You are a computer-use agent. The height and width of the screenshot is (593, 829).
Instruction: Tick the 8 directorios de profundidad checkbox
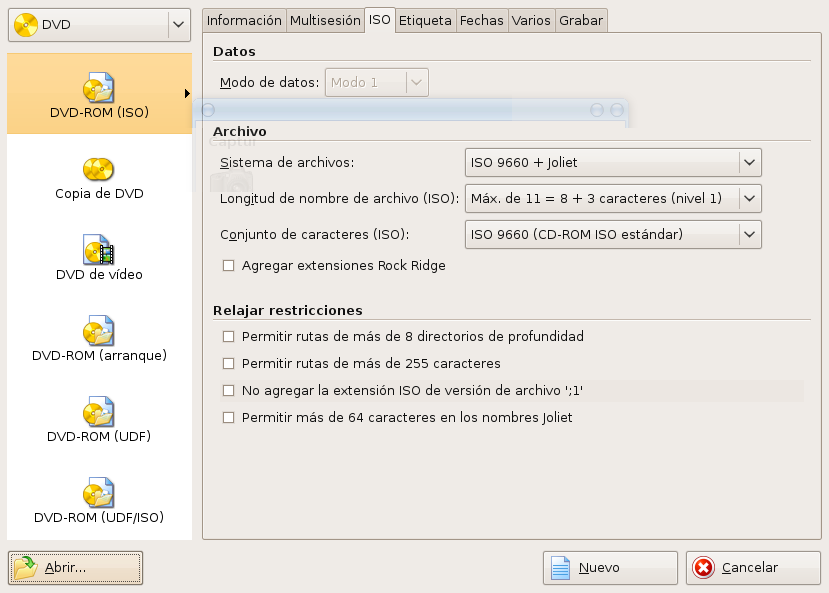click(229, 337)
